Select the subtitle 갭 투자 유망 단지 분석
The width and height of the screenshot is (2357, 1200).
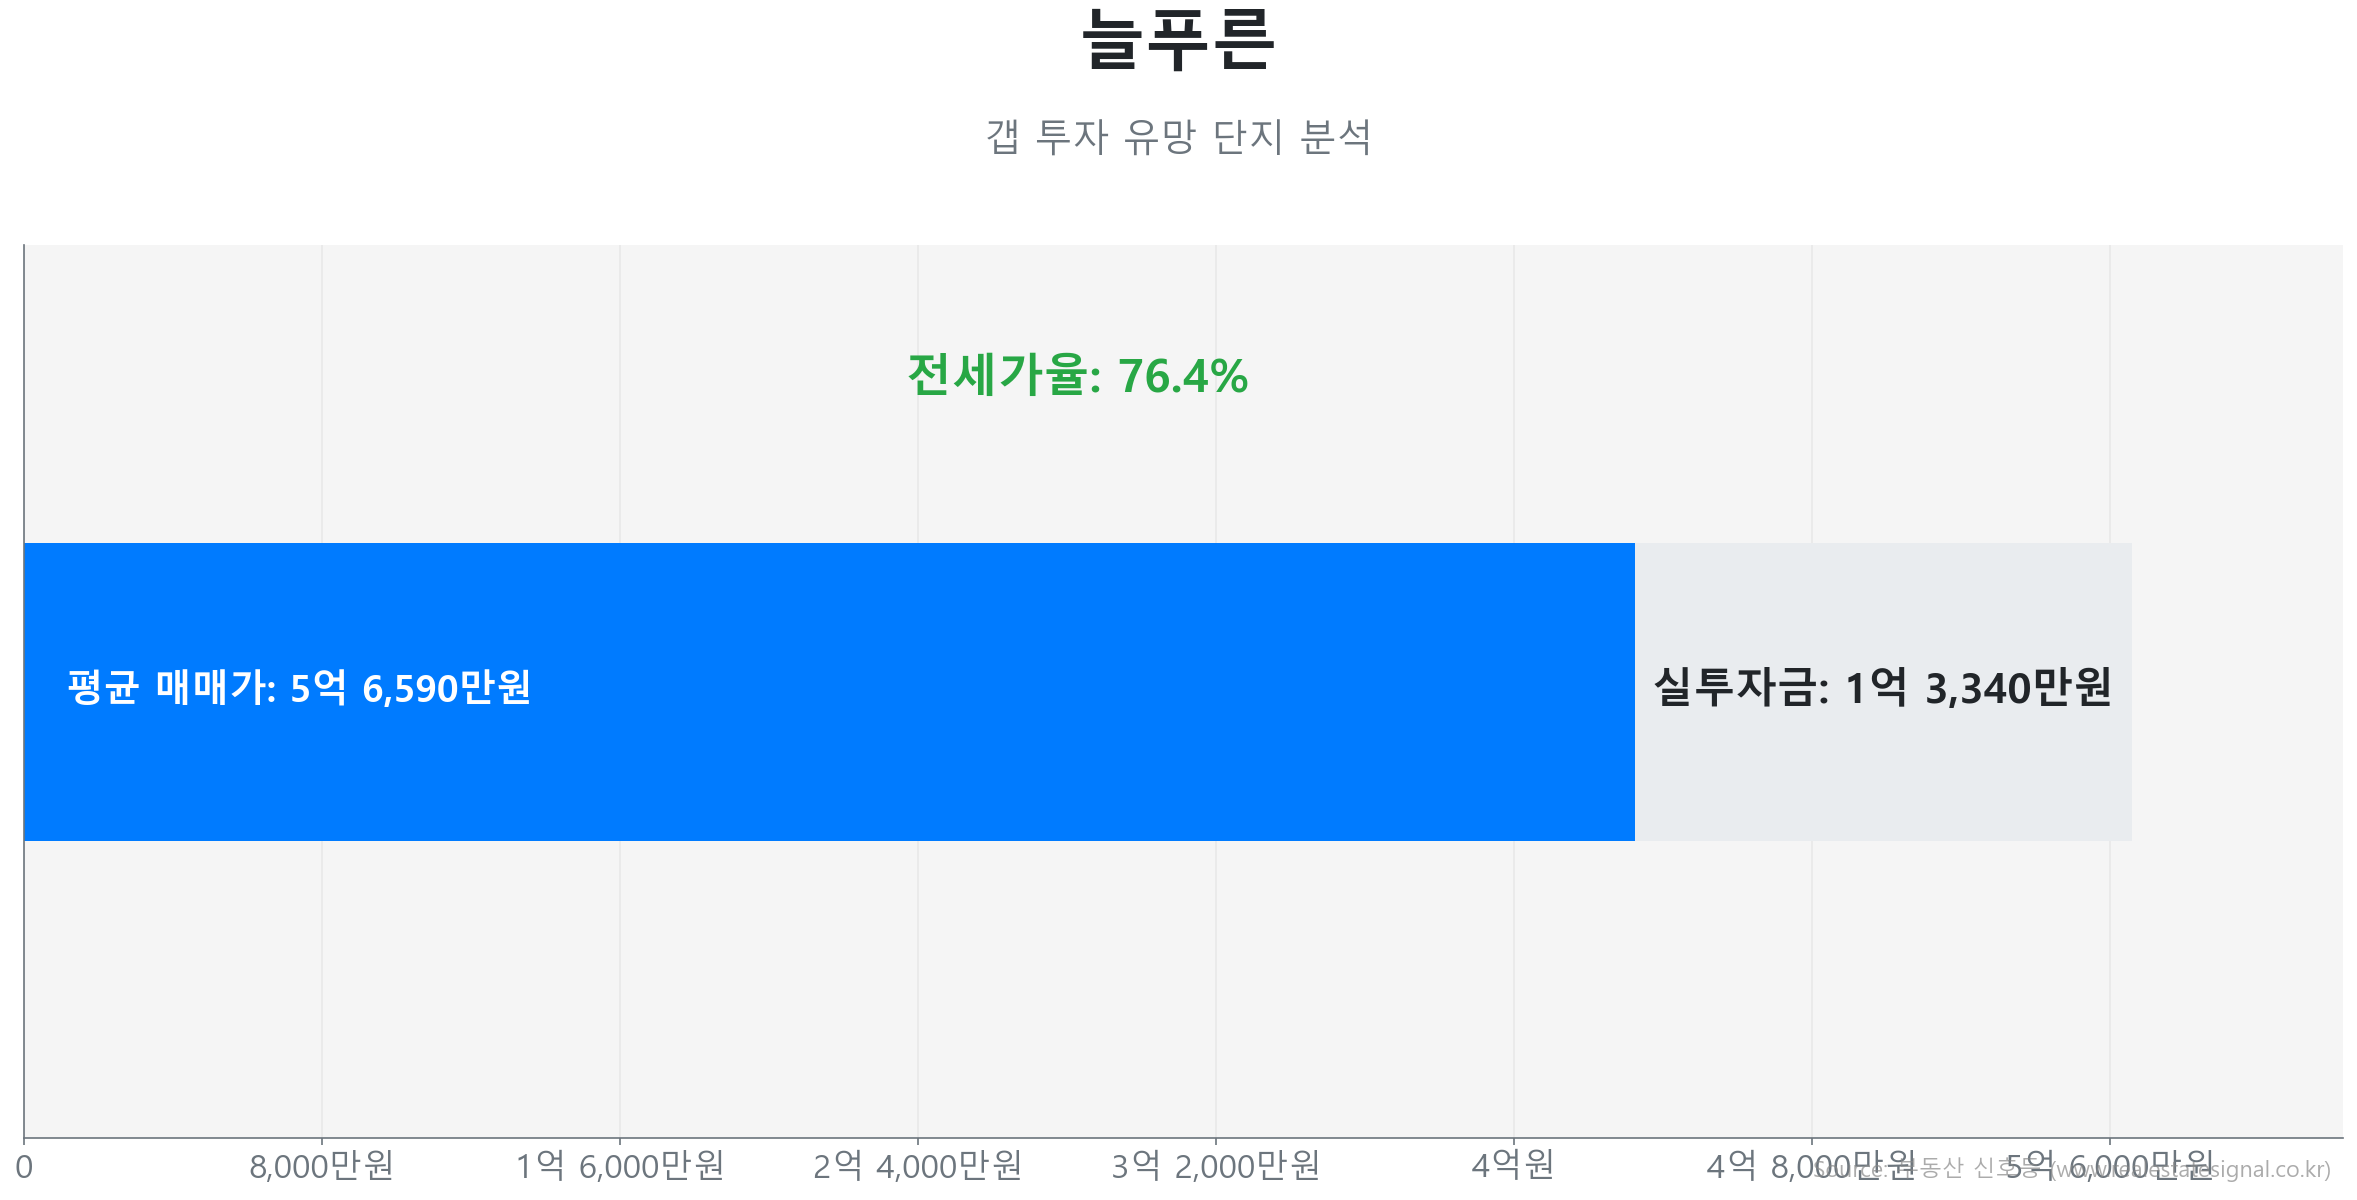coord(1178,137)
